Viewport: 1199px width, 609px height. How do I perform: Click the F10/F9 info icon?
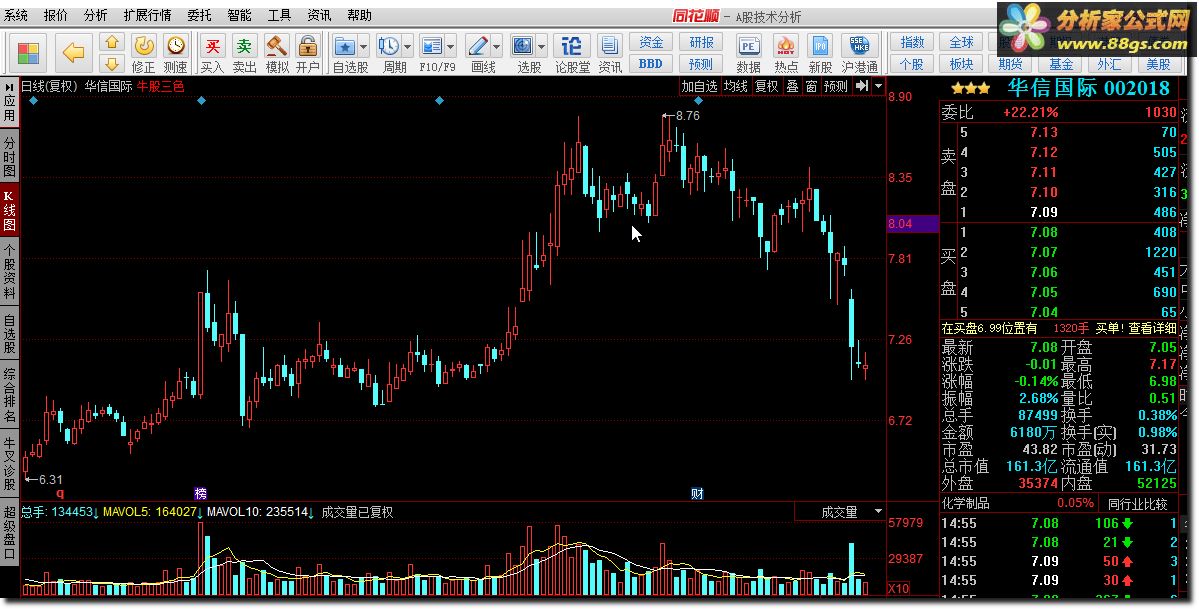click(432, 46)
